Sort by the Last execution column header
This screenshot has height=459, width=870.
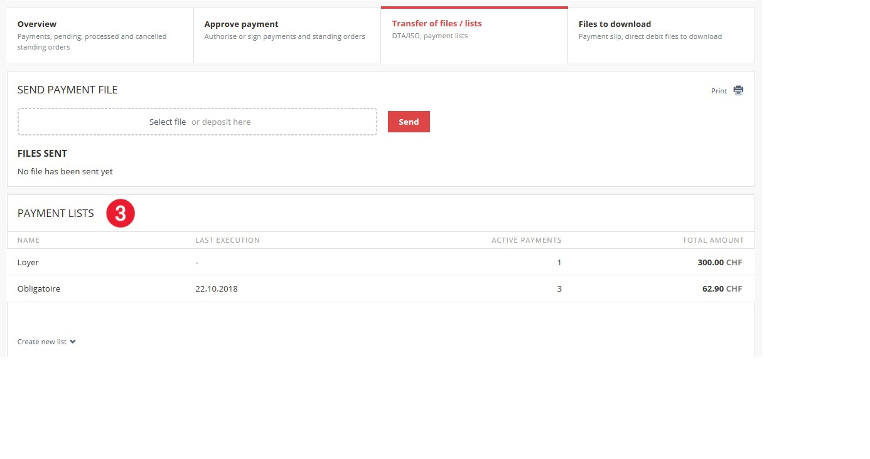tap(227, 240)
